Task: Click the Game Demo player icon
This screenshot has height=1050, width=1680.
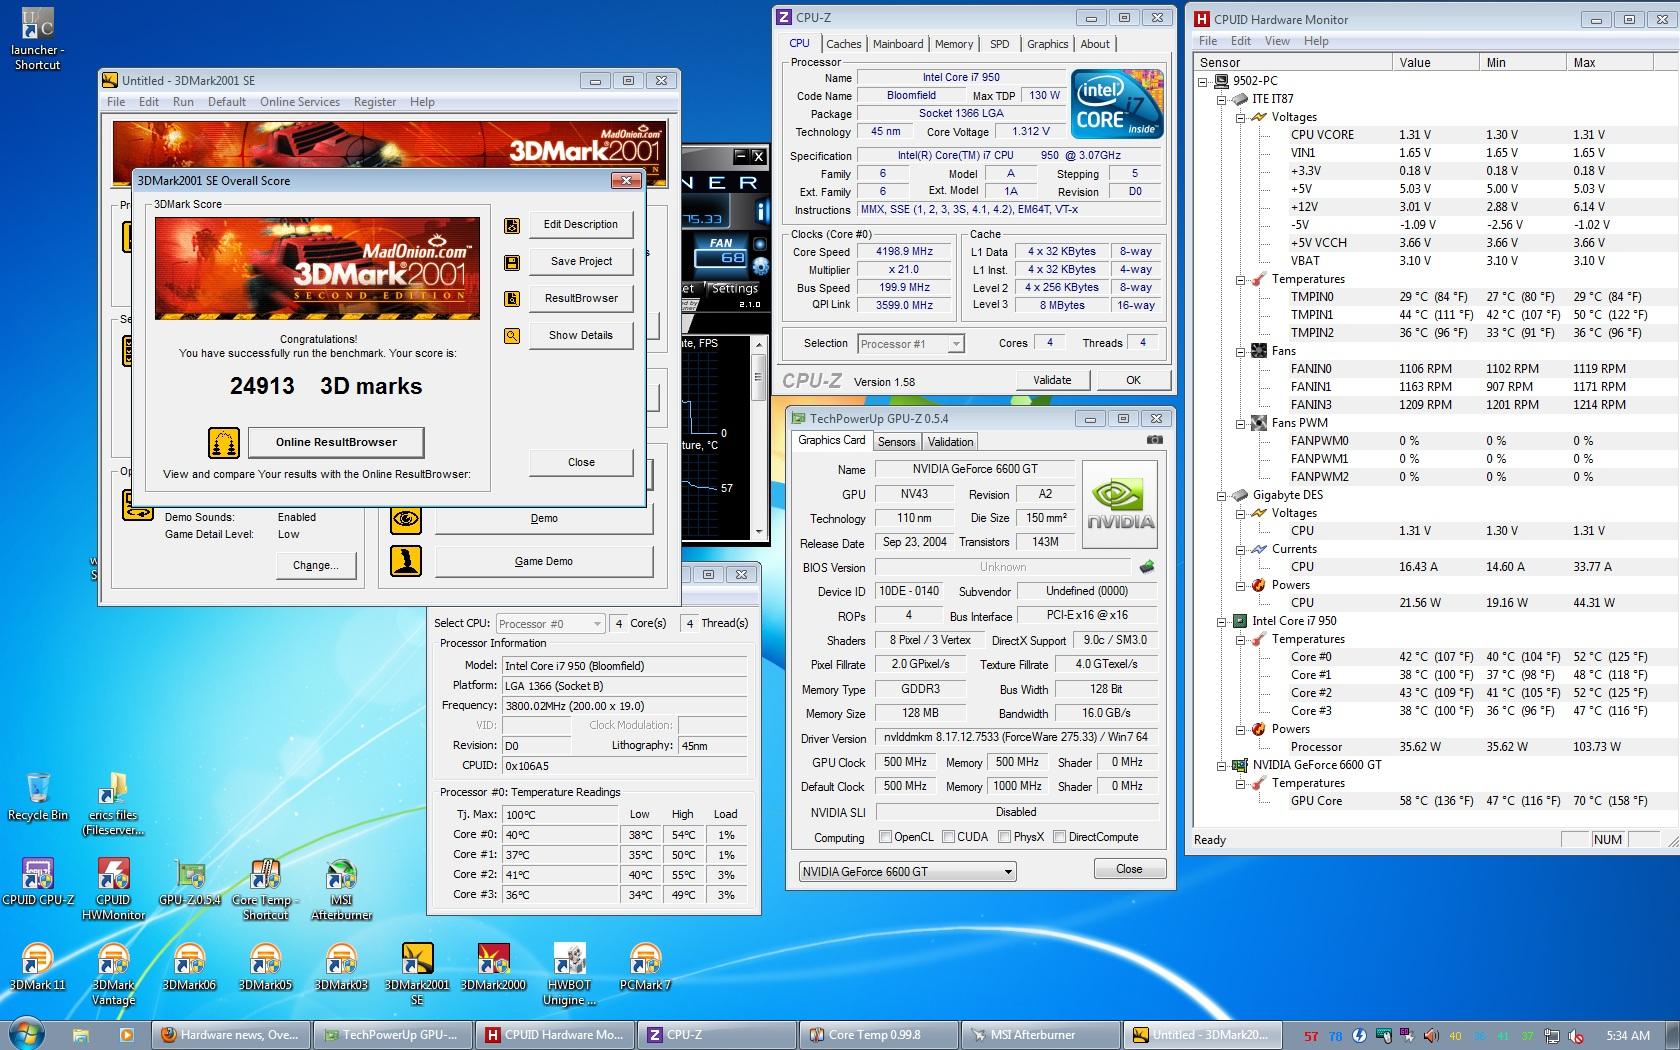Action: [x=406, y=561]
